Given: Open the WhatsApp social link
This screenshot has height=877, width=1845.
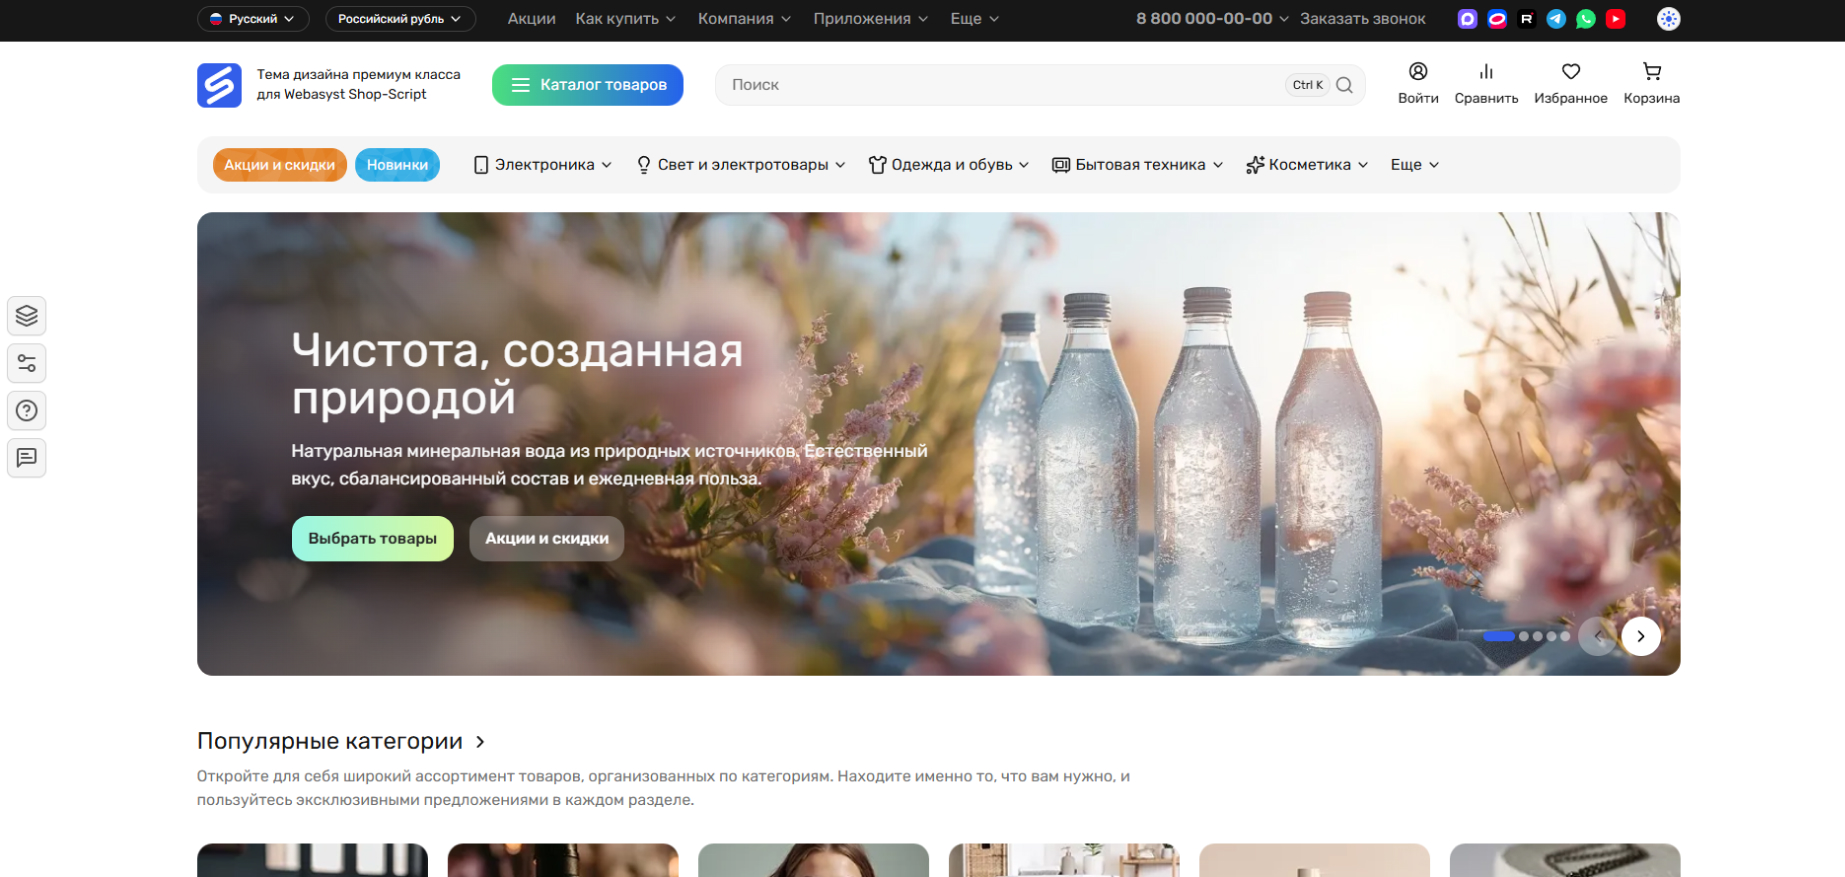Looking at the screenshot, I should pos(1586,19).
